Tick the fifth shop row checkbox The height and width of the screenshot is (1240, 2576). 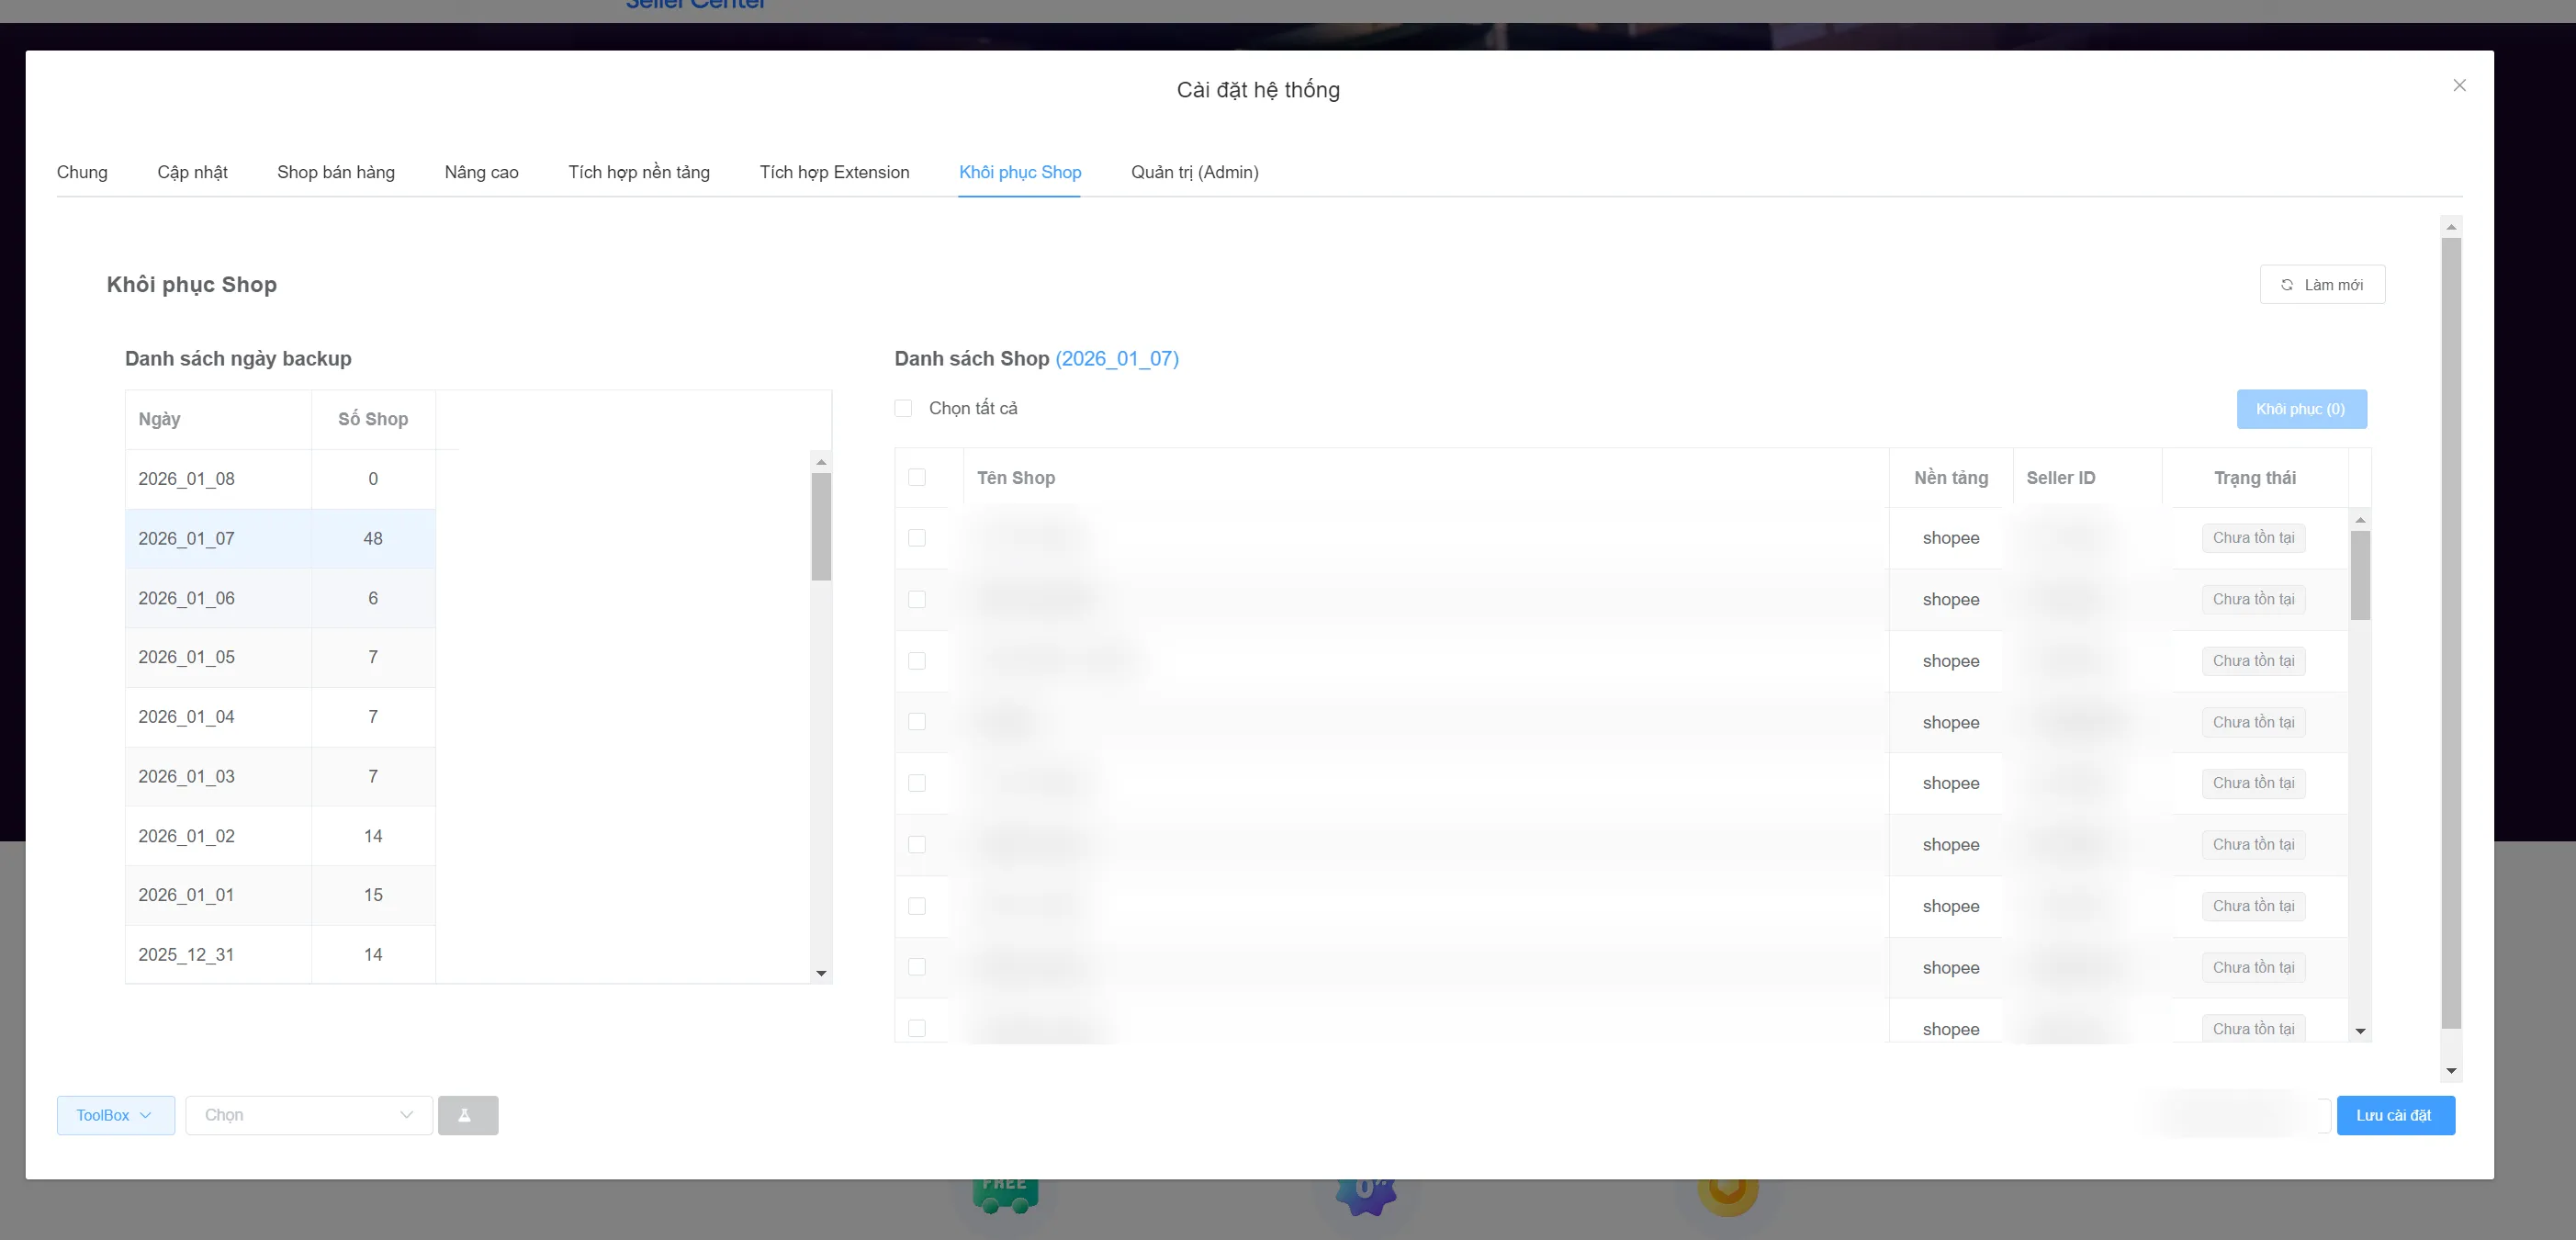tap(916, 783)
